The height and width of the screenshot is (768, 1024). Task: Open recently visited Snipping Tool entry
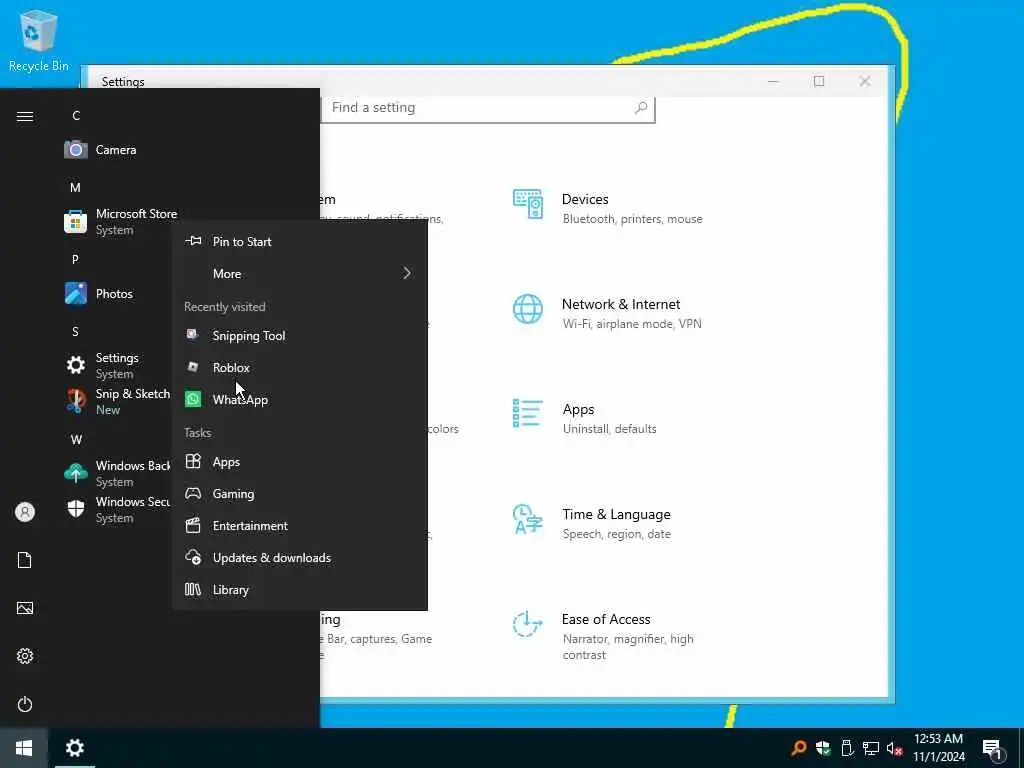300,336
